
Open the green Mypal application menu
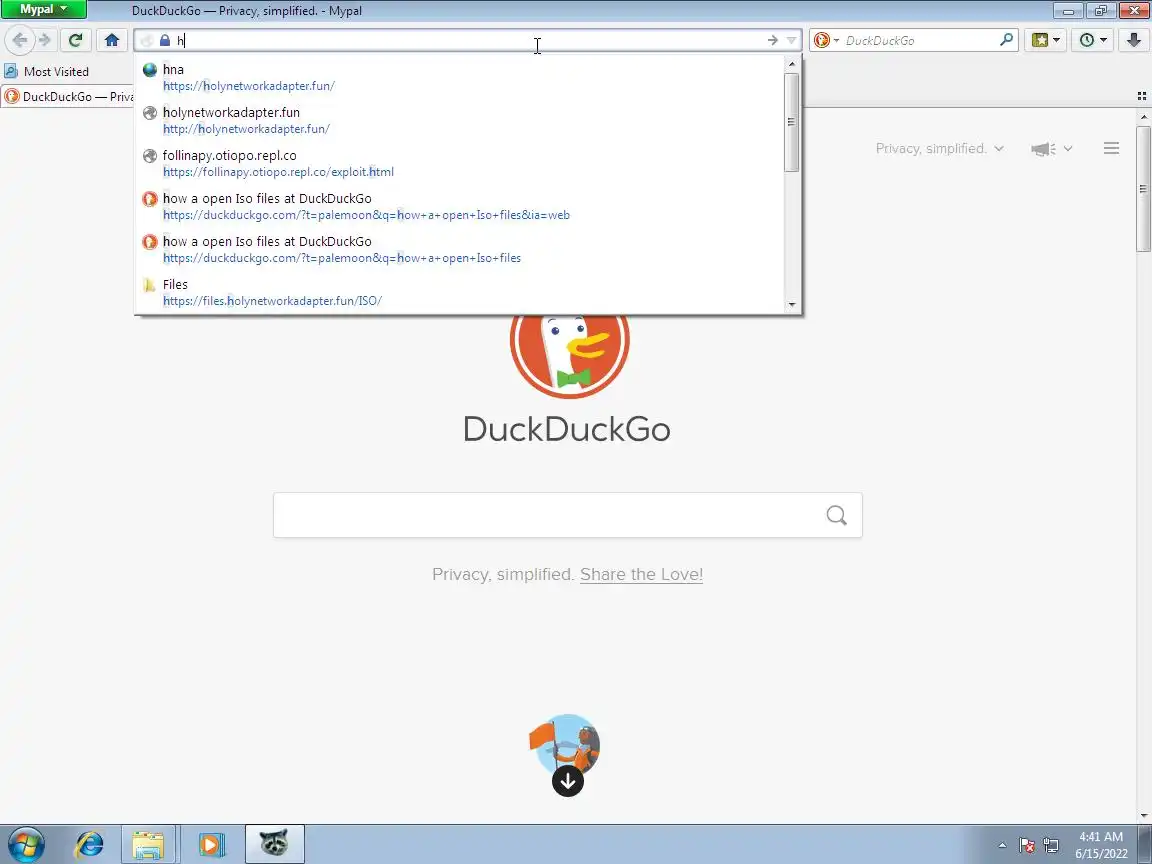click(x=43, y=10)
